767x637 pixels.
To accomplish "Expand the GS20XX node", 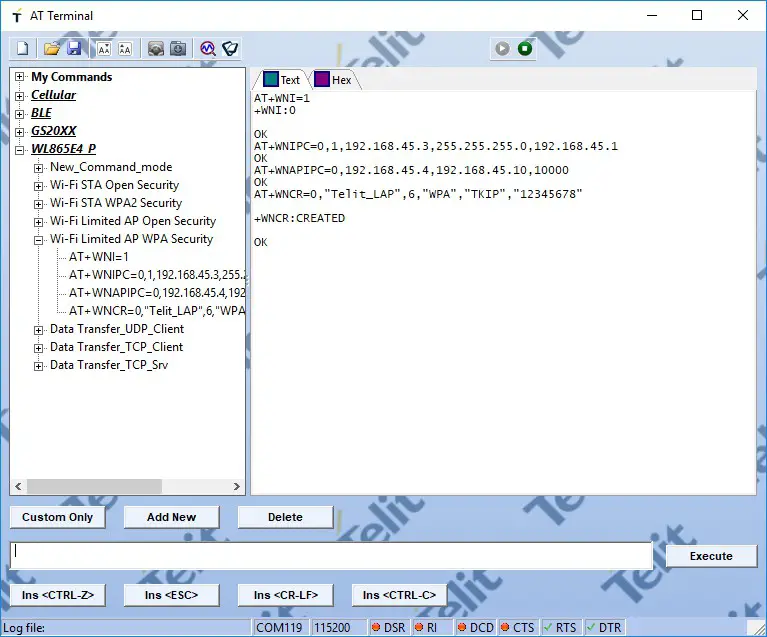I will 19,132.
